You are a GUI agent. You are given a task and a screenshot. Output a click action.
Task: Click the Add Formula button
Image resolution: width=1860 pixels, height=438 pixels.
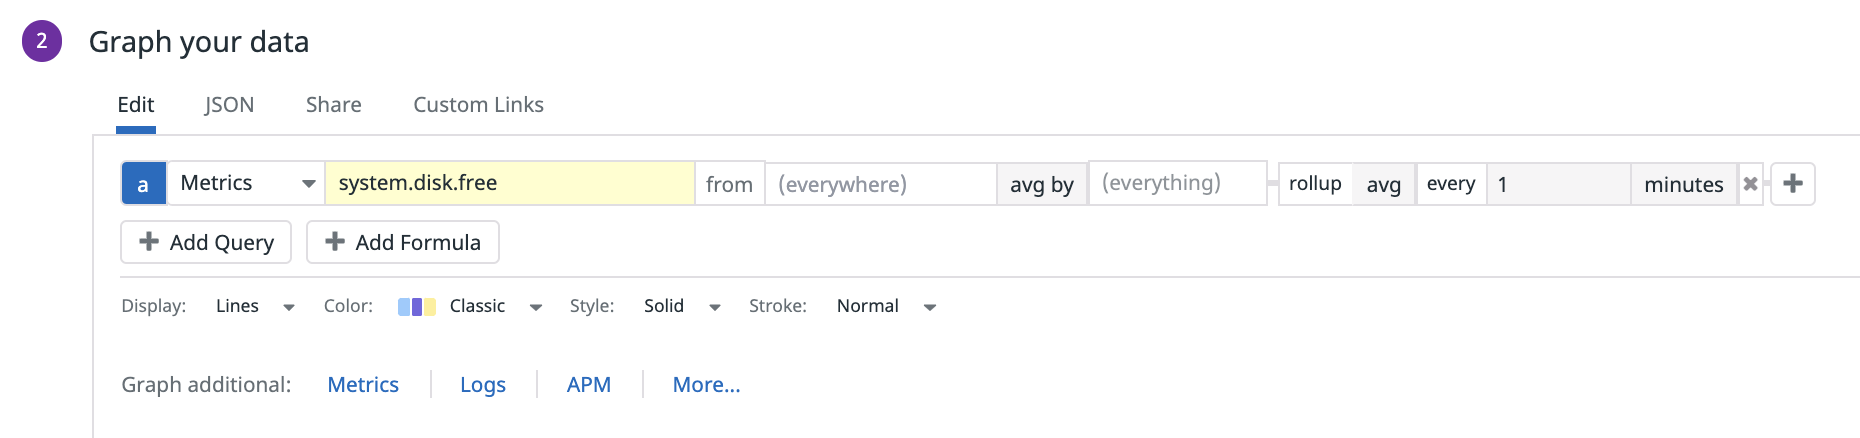coord(403,242)
